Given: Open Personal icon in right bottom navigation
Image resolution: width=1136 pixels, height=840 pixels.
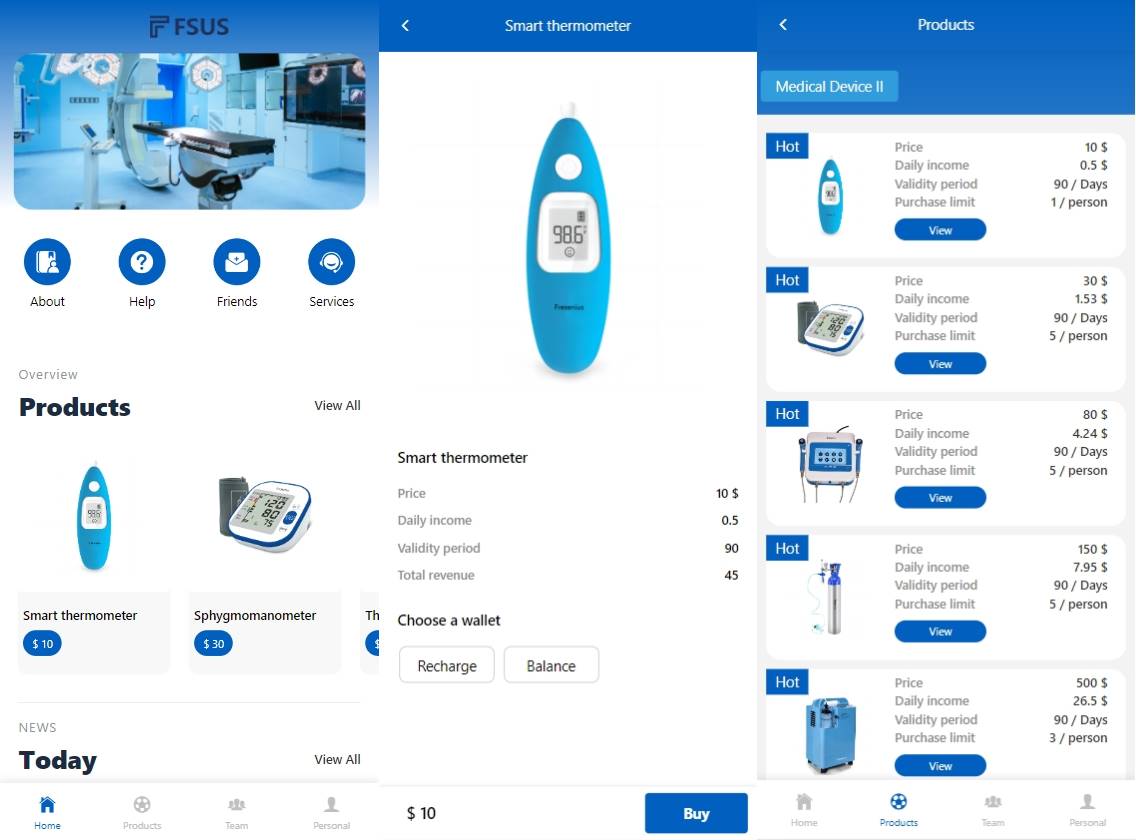Looking at the screenshot, I should 1087,809.
